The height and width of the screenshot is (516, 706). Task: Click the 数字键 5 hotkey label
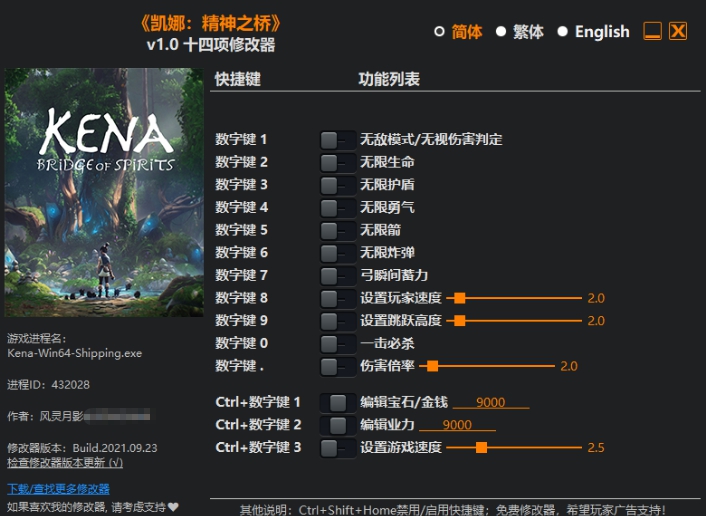[x=241, y=230]
